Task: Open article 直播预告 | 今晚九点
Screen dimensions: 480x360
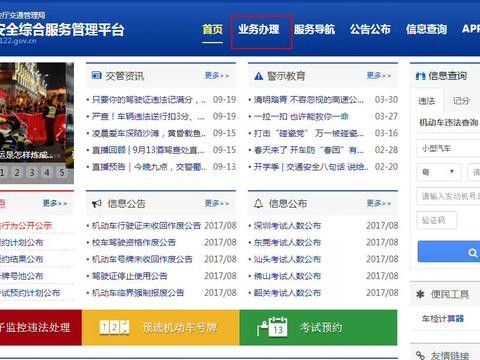Action: (x=149, y=167)
